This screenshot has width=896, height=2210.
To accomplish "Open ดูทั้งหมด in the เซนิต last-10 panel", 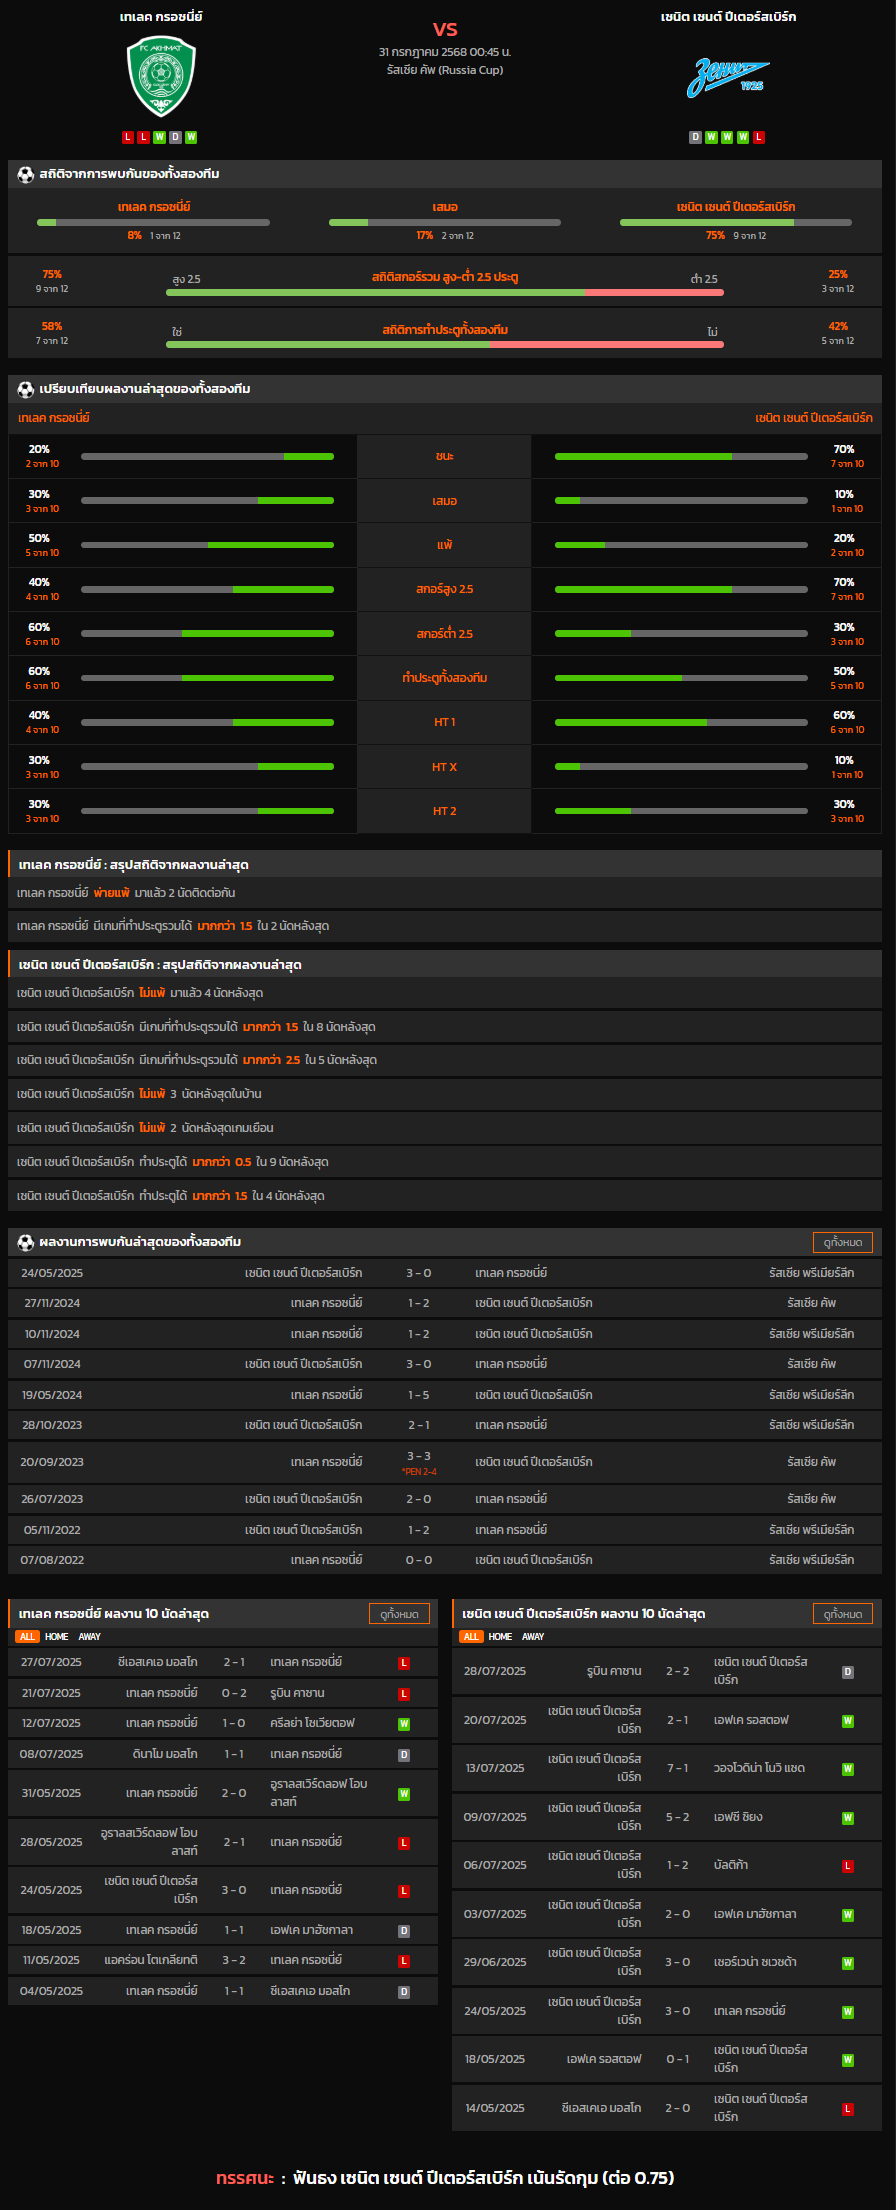I will 843,1614.
